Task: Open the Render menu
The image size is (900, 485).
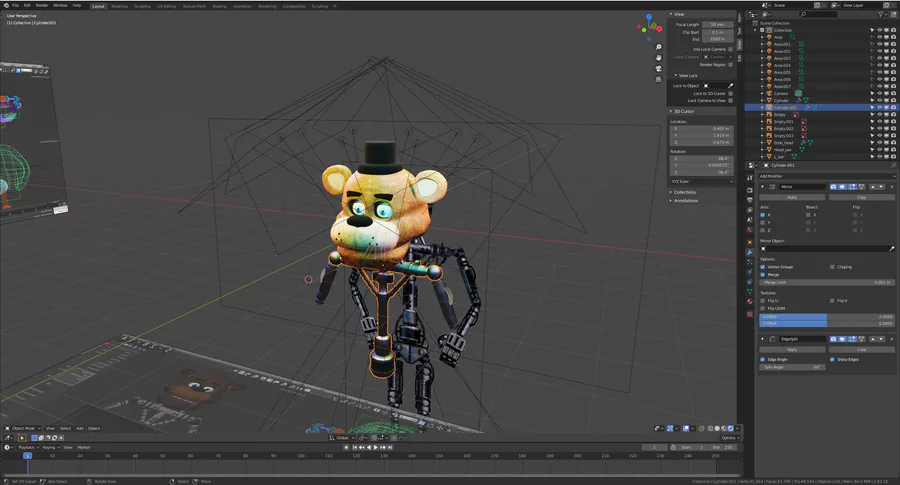Action: pos(42,5)
